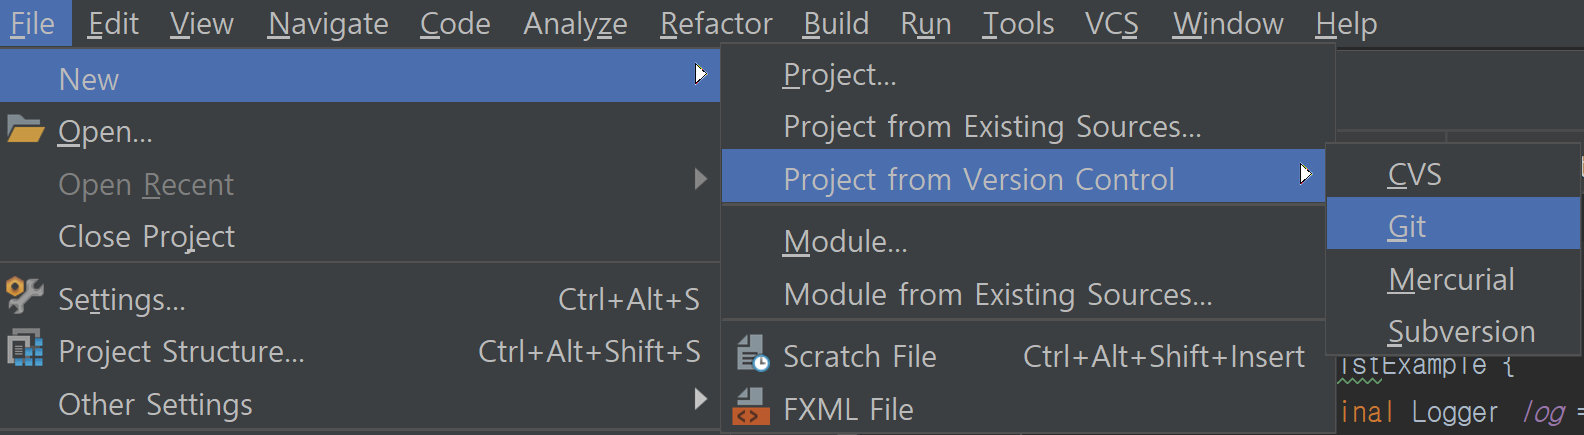
Task: Select Project from Existing Sources...
Action: [x=992, y=127]
